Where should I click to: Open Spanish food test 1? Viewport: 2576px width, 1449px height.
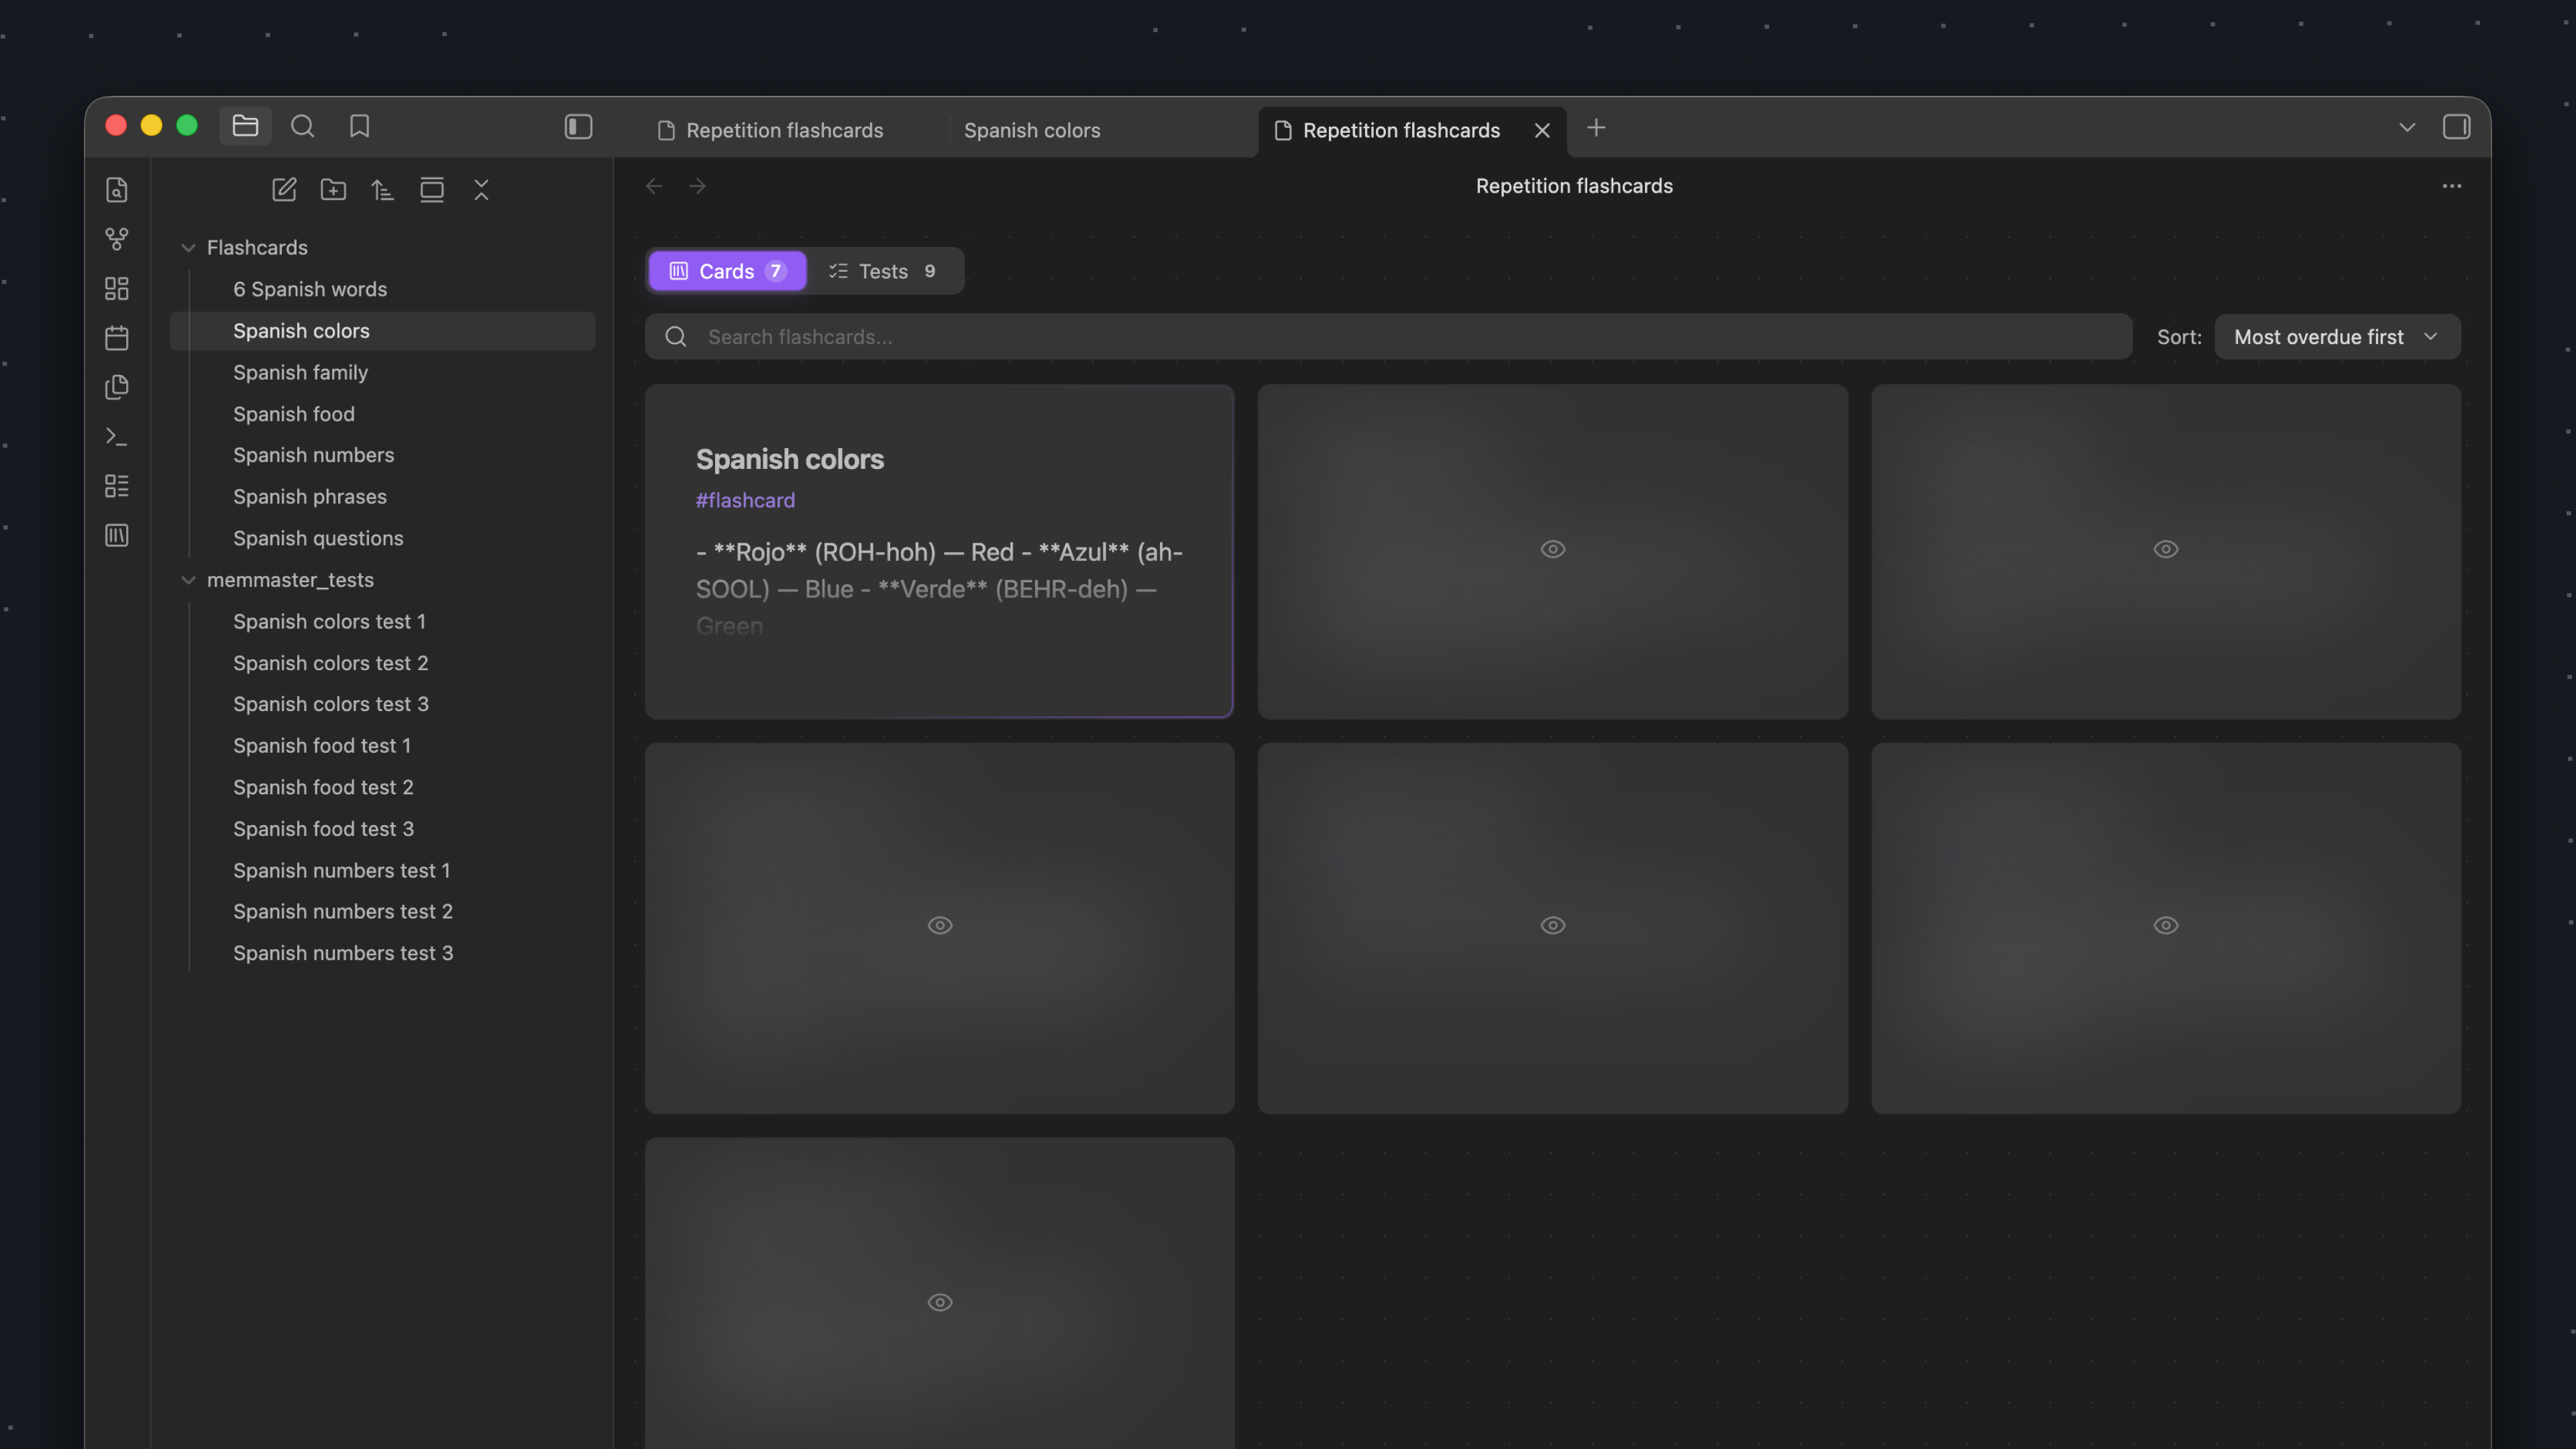[382, 746]
